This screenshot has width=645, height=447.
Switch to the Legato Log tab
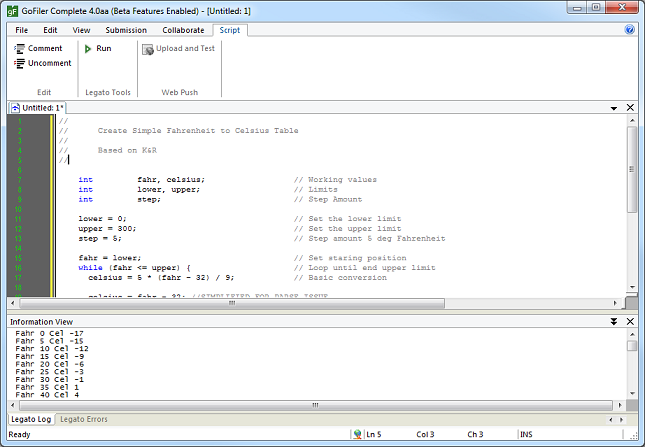[31, 419]
